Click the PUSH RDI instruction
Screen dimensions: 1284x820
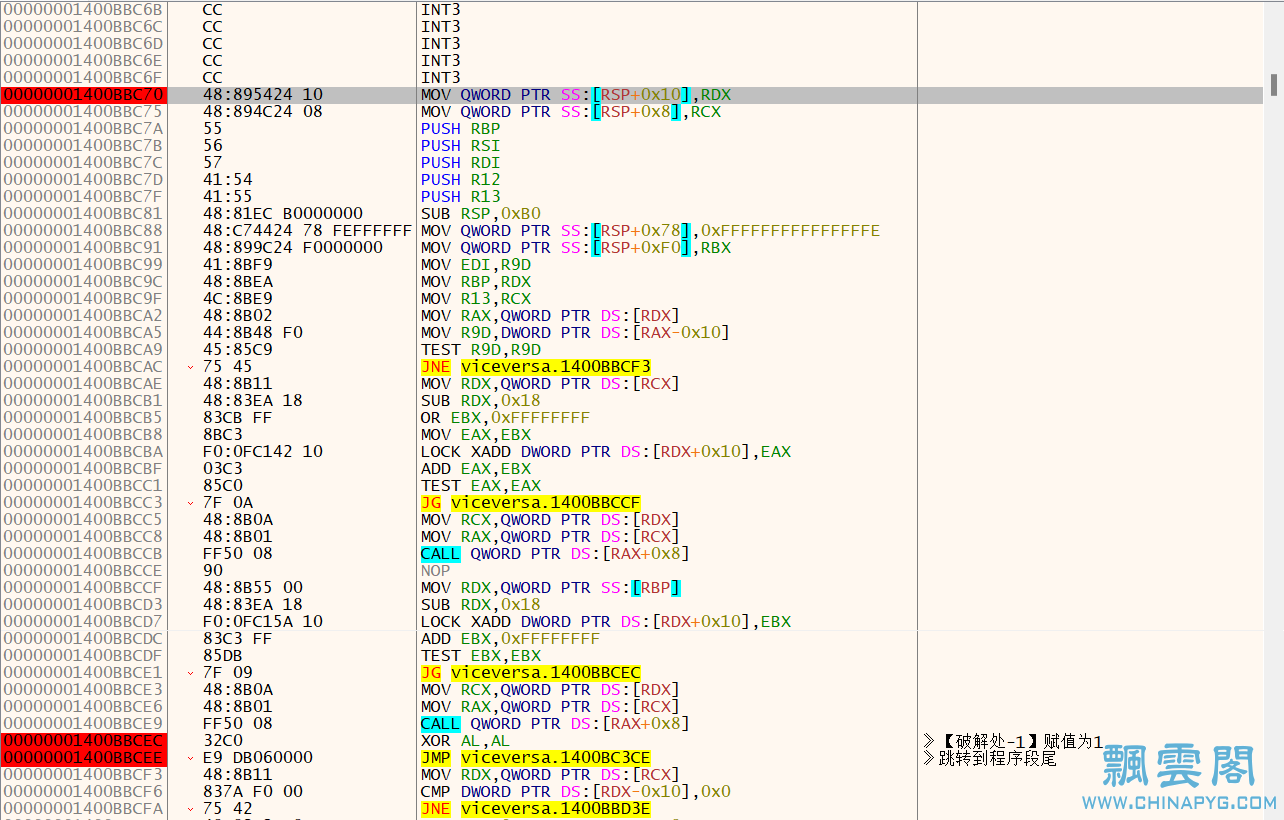click(x=461, y=163)
